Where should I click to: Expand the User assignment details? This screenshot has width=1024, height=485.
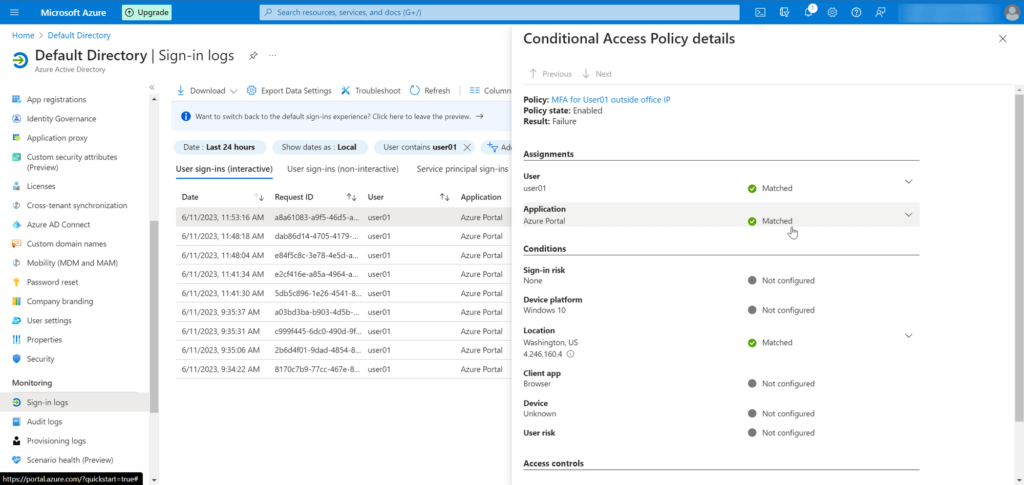tap(908, 181)
